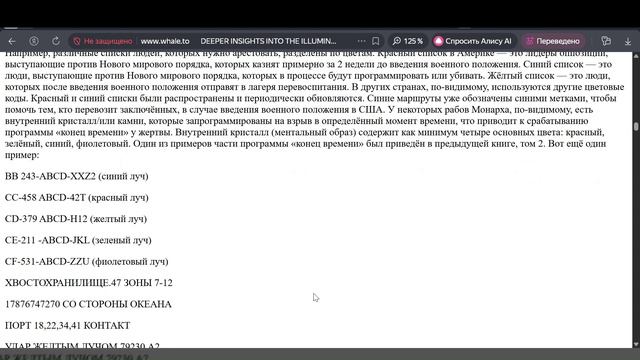
Task: Open the Yandex home icon next to back
Action: tap(34, 41)
